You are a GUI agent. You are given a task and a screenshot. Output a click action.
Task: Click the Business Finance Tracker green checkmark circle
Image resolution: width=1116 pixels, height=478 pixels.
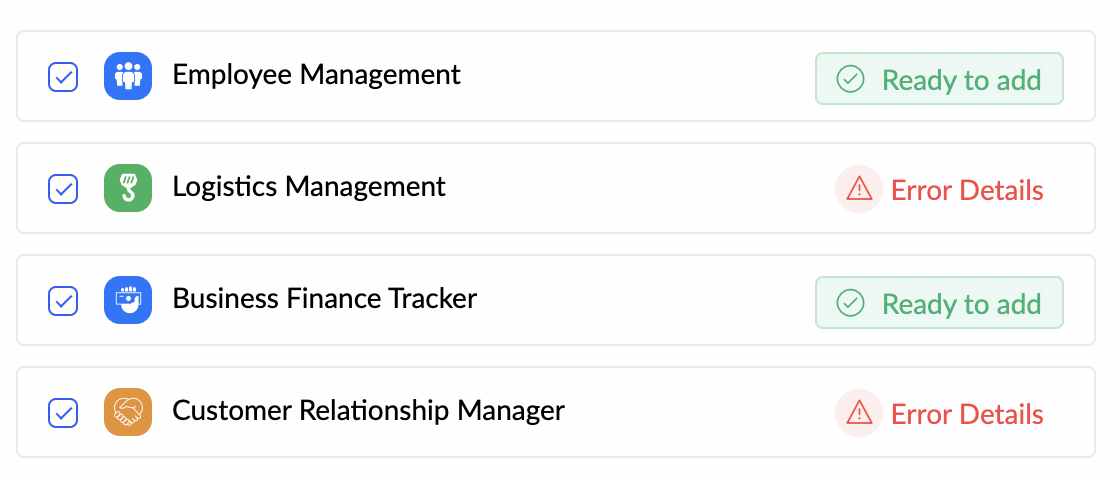pyautogui.click(x=850, y=304)
